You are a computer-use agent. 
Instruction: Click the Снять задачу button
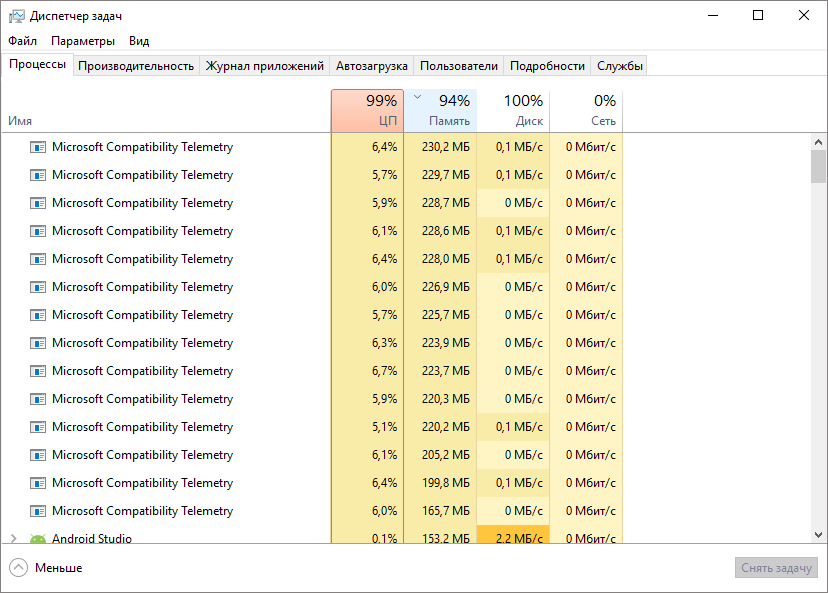[x=776, y=568]
